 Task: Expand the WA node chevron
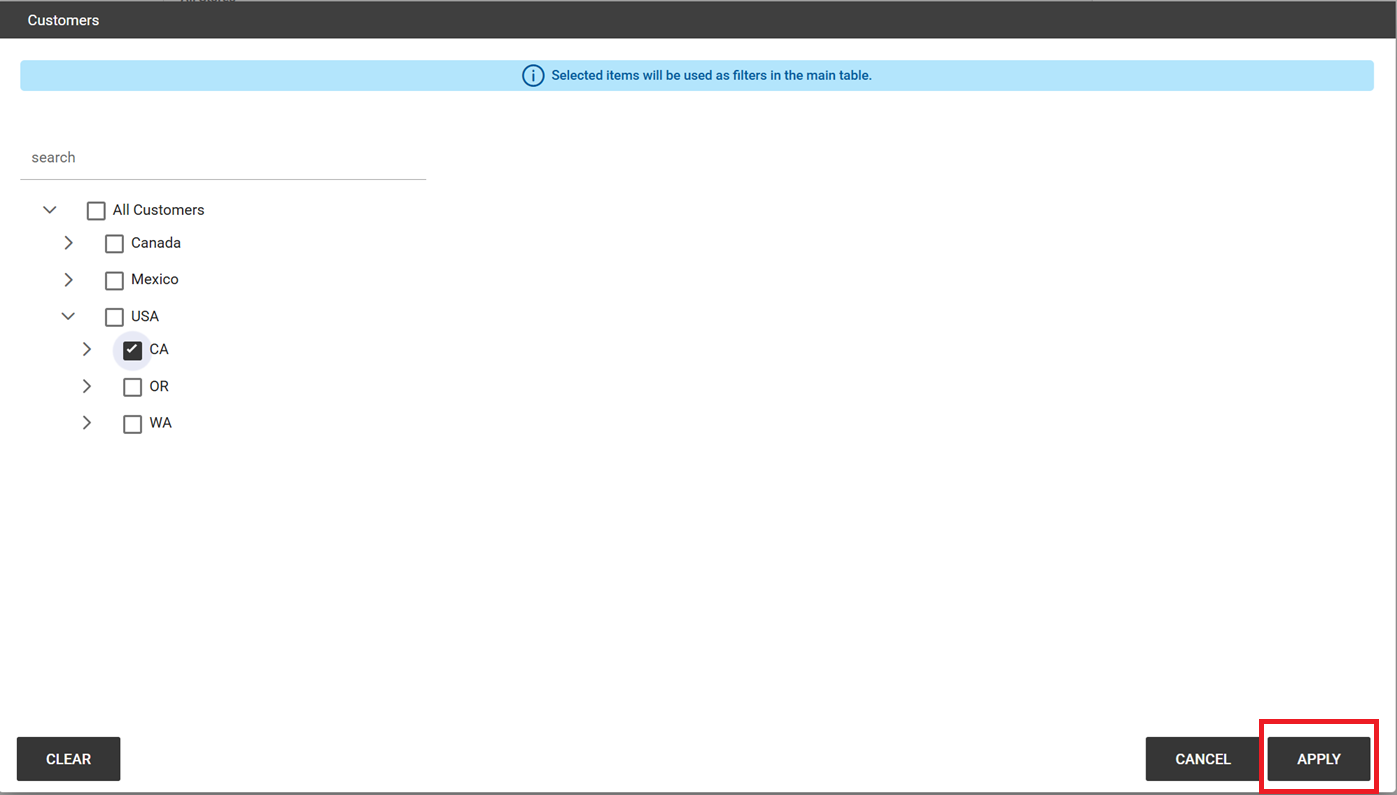point(87,423)
